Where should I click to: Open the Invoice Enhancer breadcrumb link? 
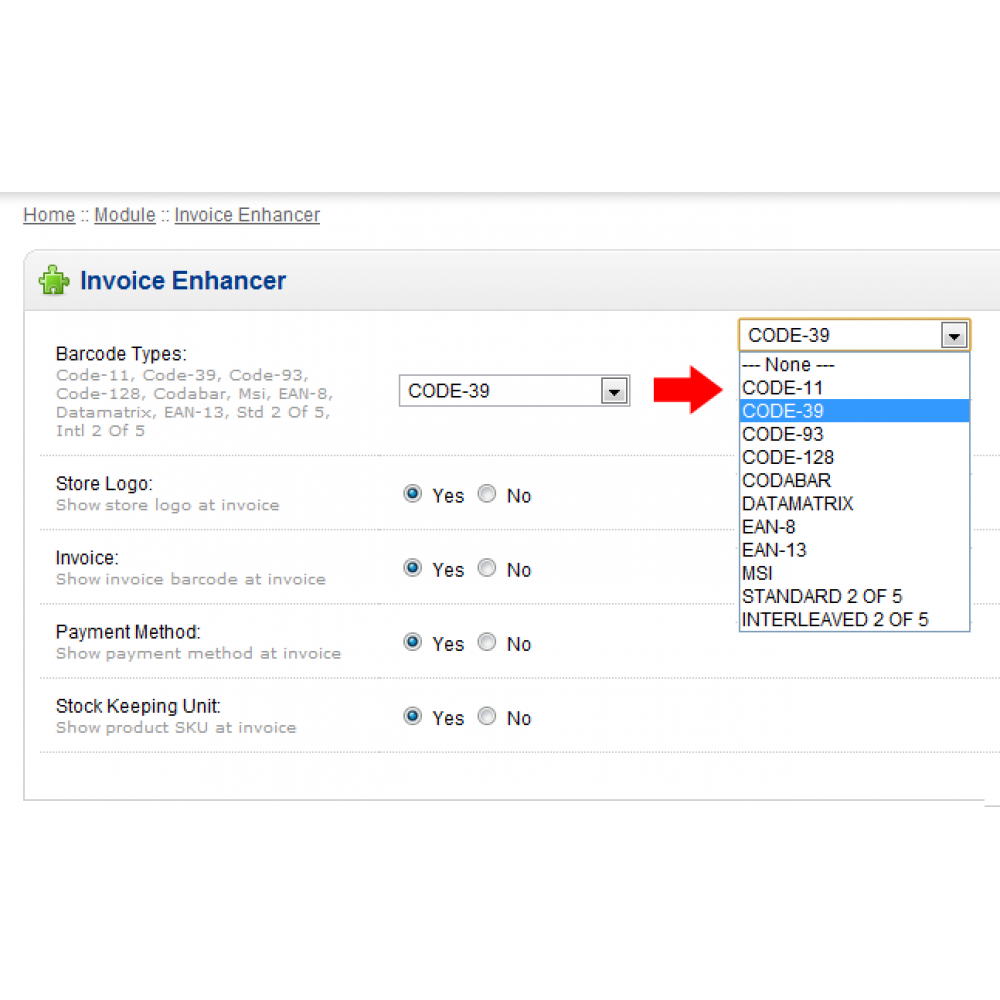(246, 214)
